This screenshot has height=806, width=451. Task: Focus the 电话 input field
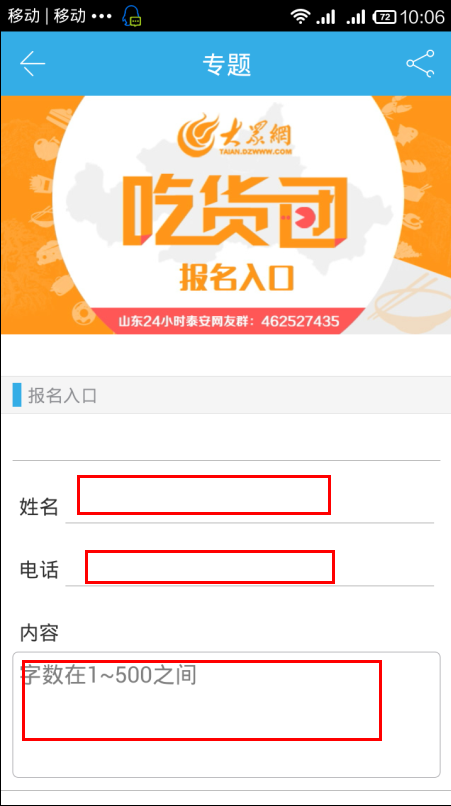250,567
